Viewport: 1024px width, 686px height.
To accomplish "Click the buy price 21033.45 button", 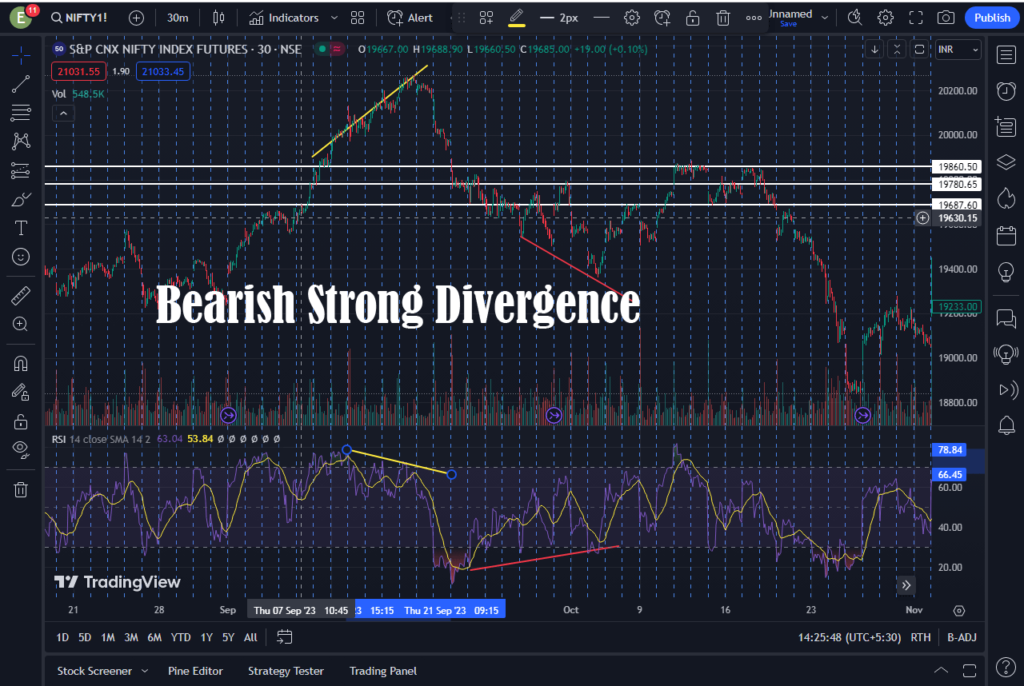I will click(163, 71).
